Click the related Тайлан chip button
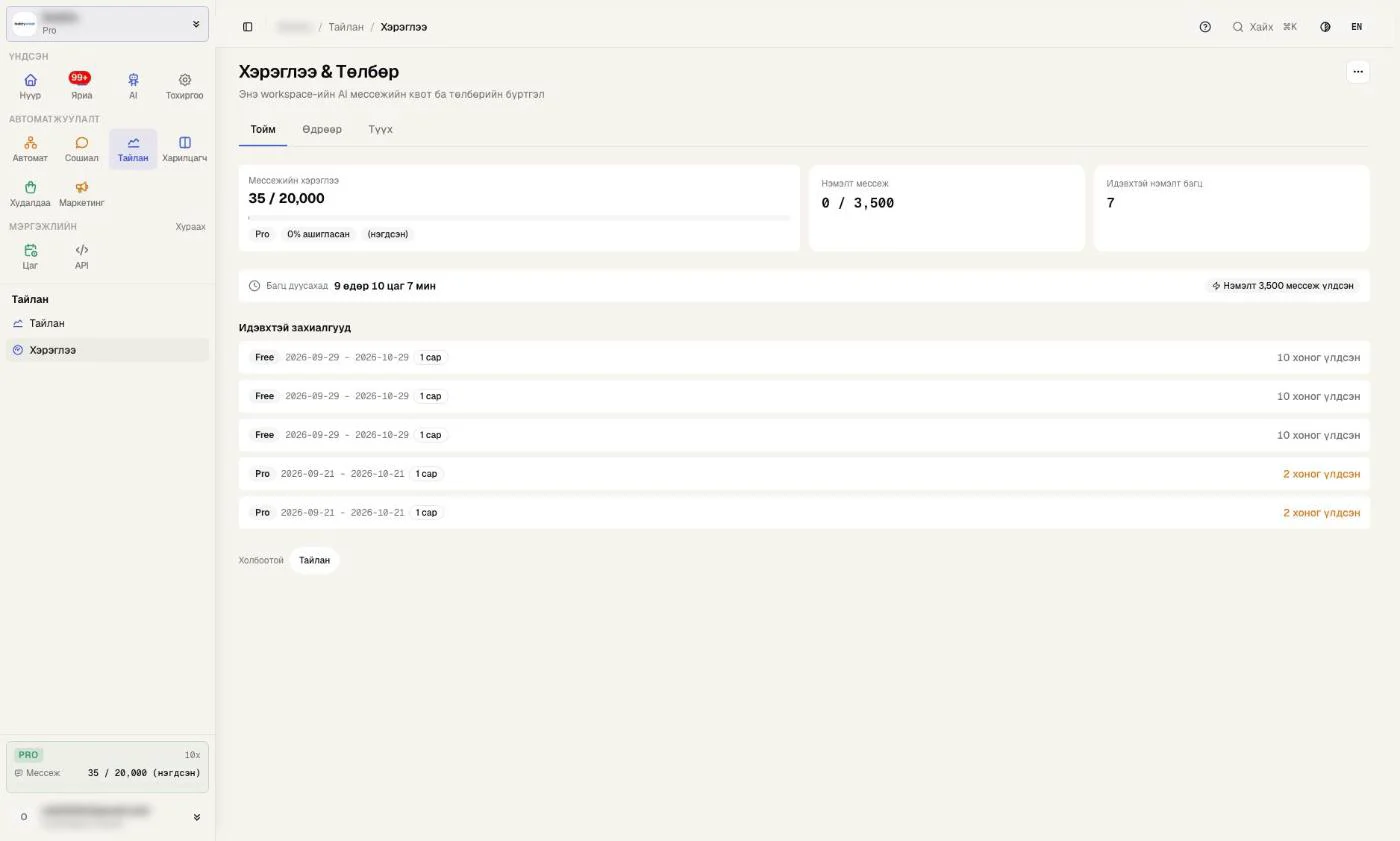 coord(314,561)
